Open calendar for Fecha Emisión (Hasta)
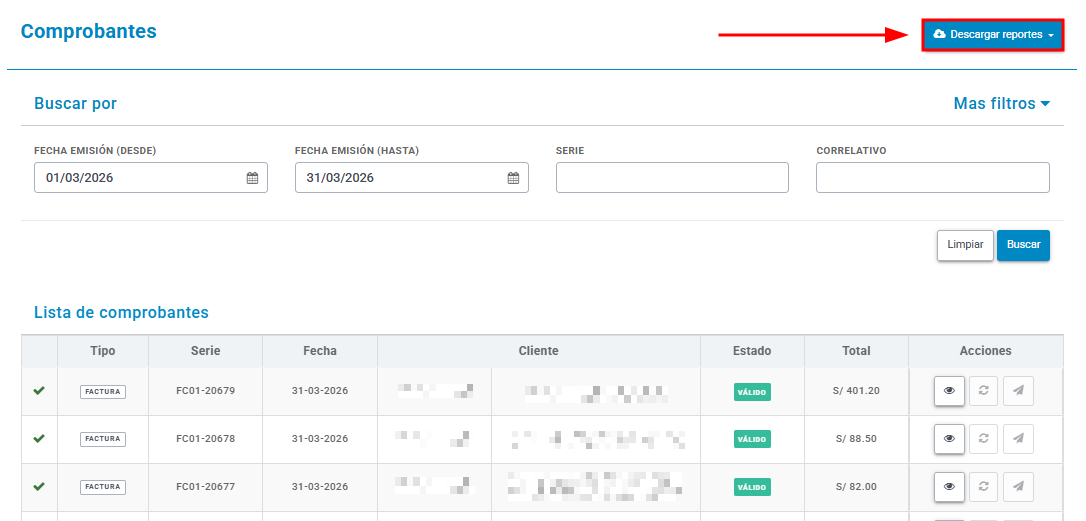The width and height of the screenshot is (1086, 521). click(513, 178)
